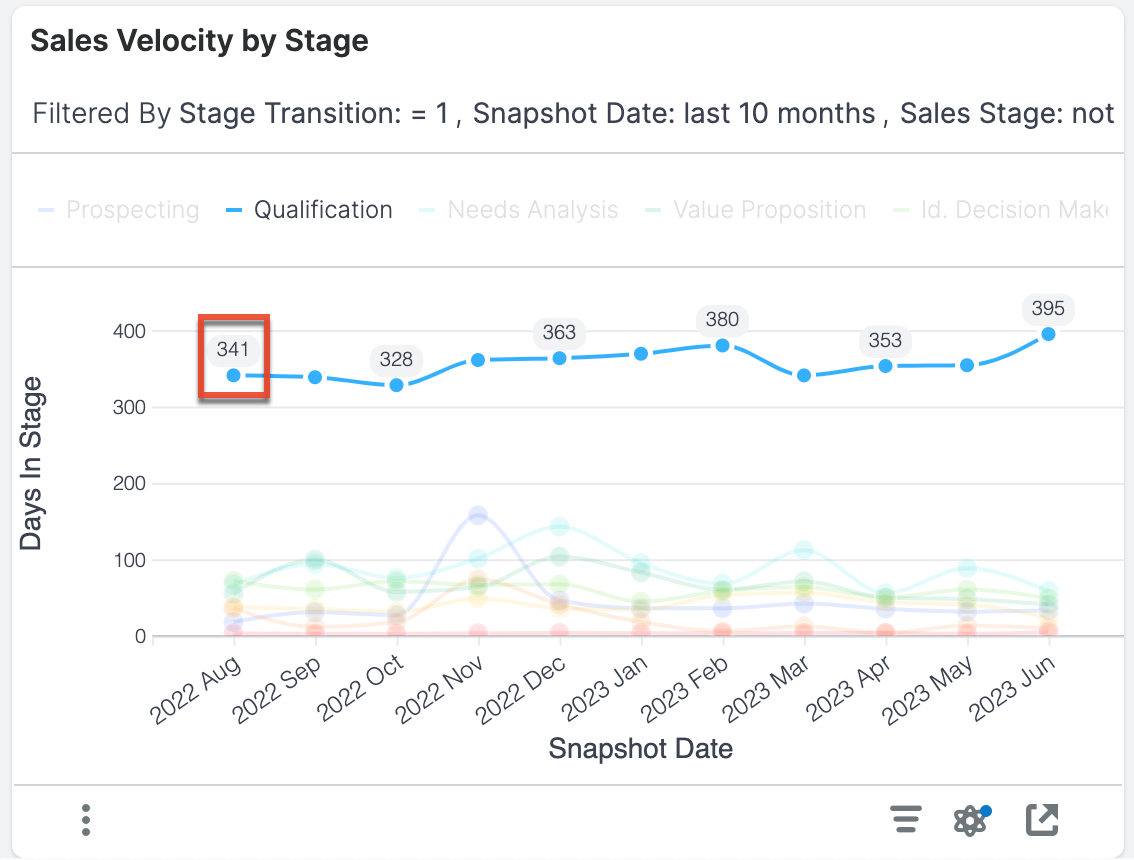Click the export/open-in-new-window icon

(x=1042, y=819)
